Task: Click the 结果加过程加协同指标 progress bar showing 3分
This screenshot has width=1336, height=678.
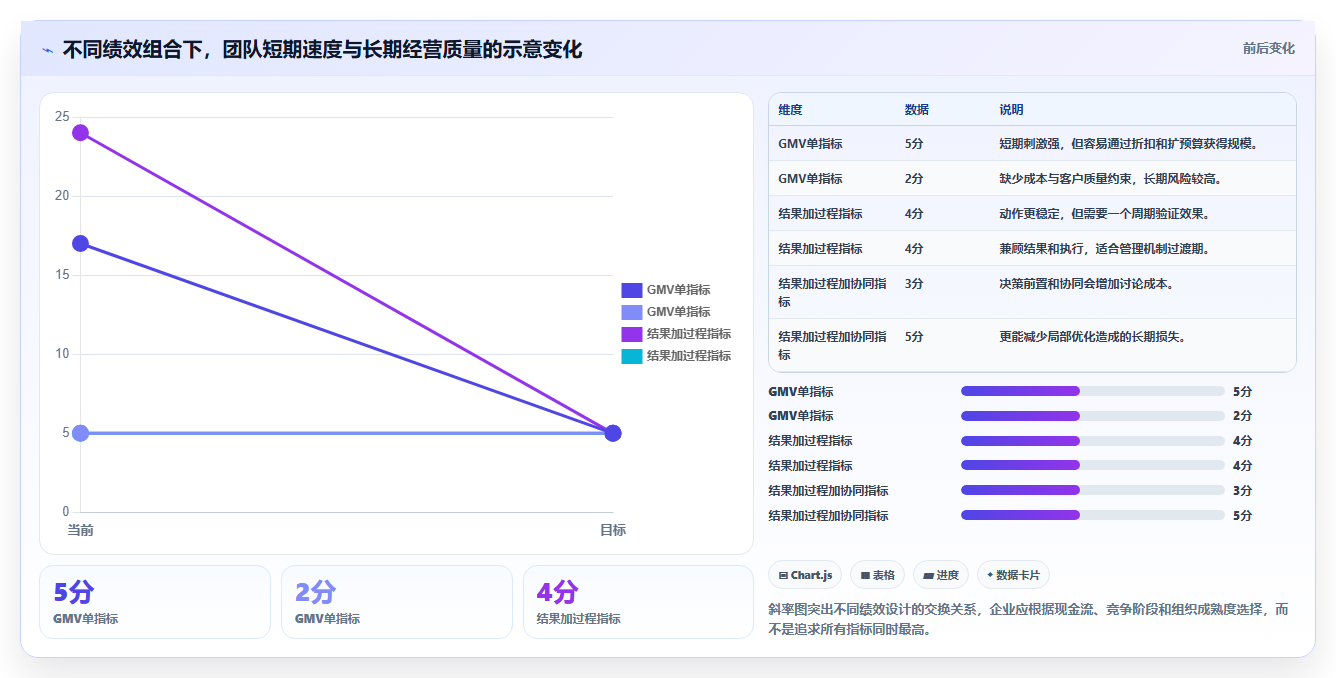Action: point(1093,491)
